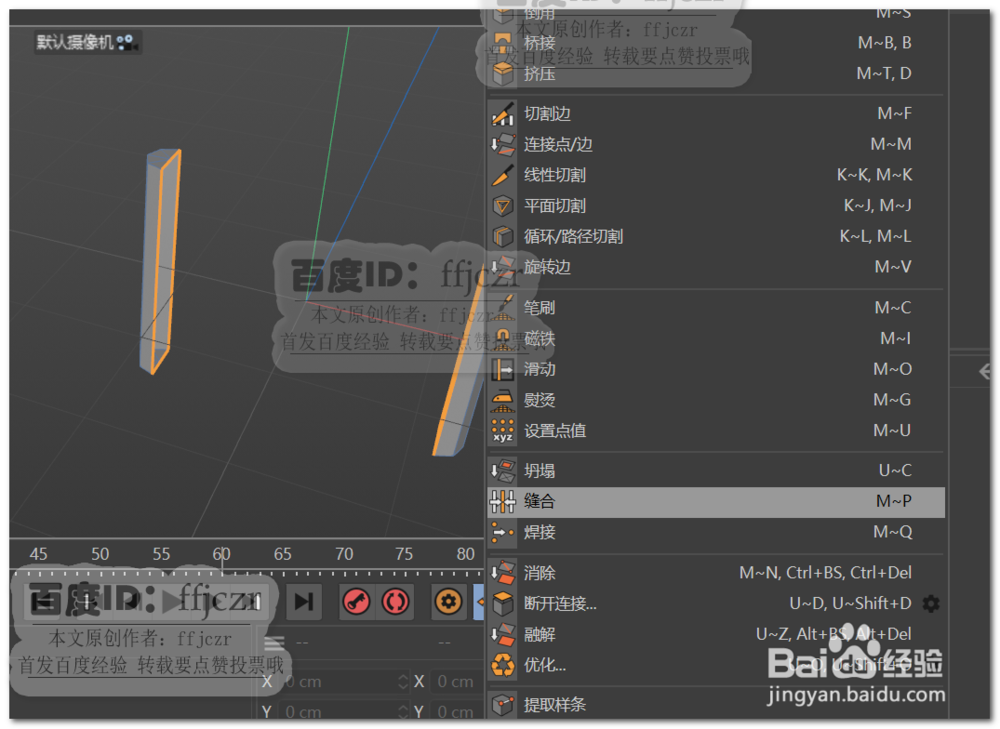Click the jump-to-end playback button

[303, 602]
